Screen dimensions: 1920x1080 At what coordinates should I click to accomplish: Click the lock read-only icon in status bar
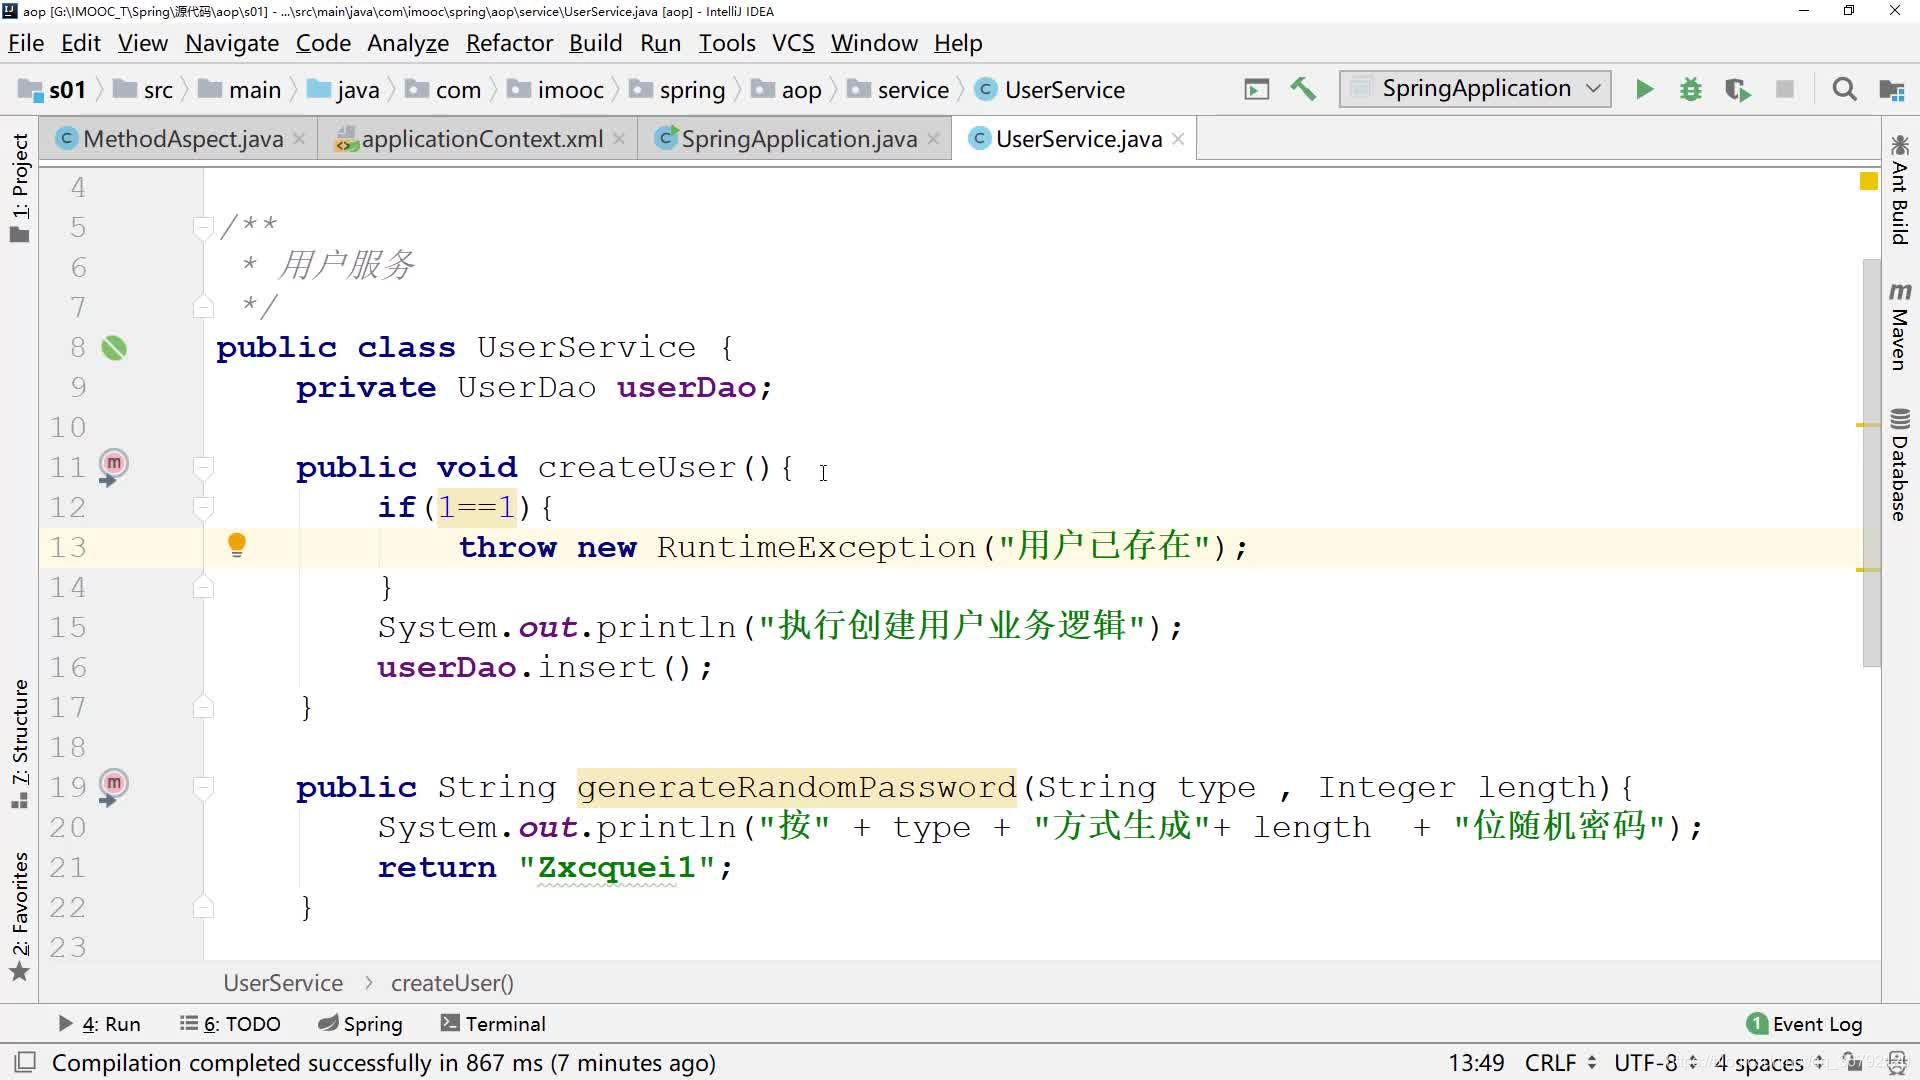click(1853, 1062)
